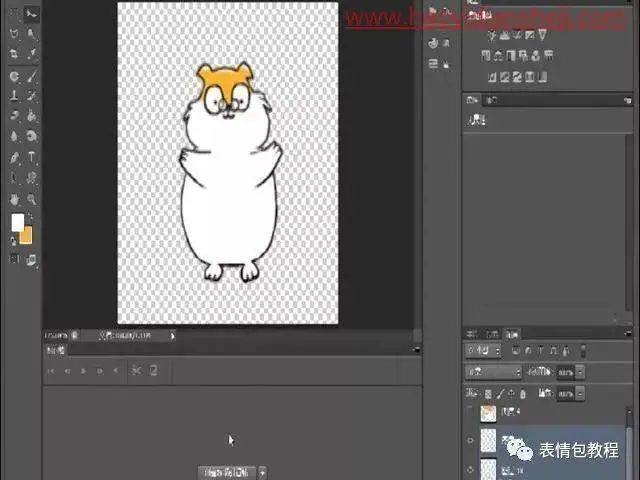Open dropdown arrow beside create animation button
This screenshot has height=480, width=640.
(262, 473)
